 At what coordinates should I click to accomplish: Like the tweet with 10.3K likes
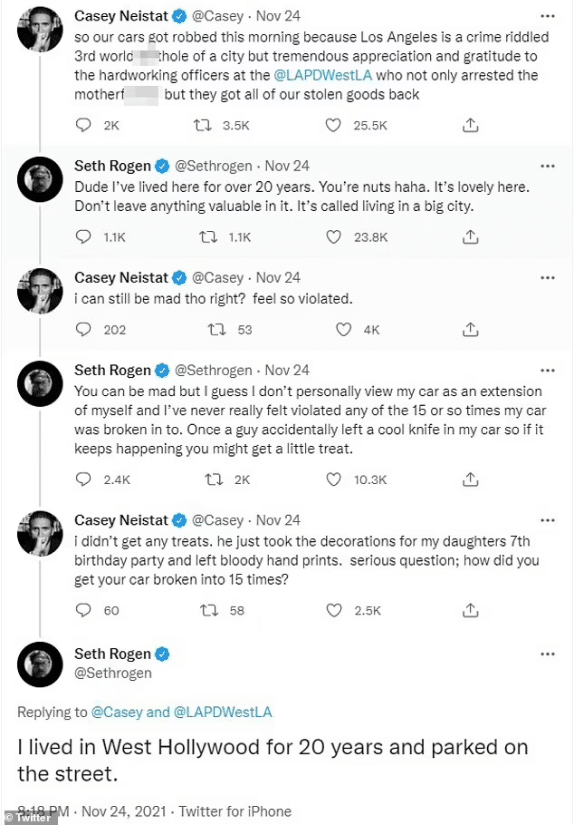334,479
